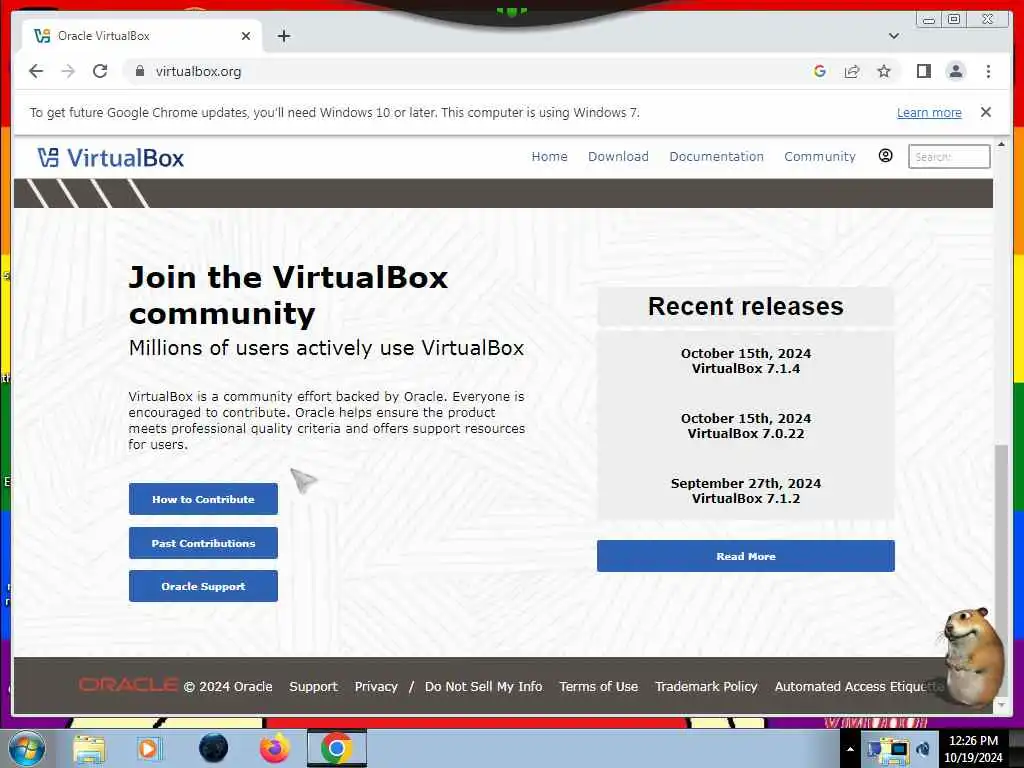
Task: Click the Past Contributions button
Action: click(203, 543)
